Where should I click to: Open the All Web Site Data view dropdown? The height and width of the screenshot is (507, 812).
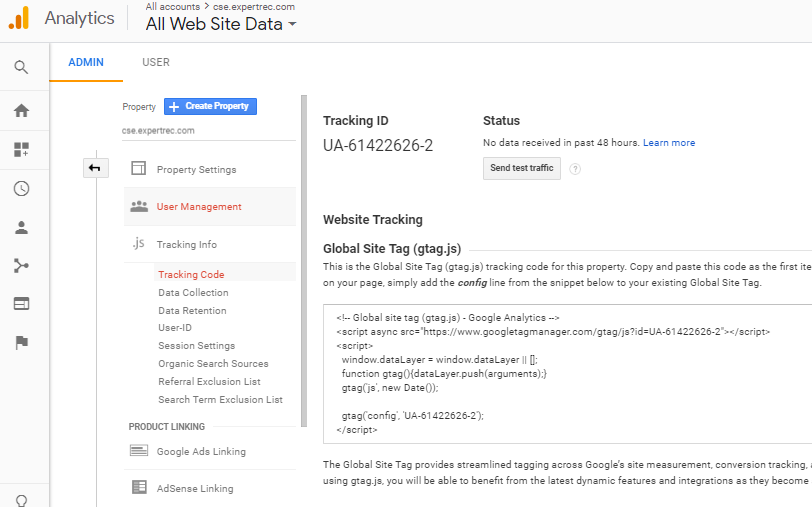pos(221,24)
